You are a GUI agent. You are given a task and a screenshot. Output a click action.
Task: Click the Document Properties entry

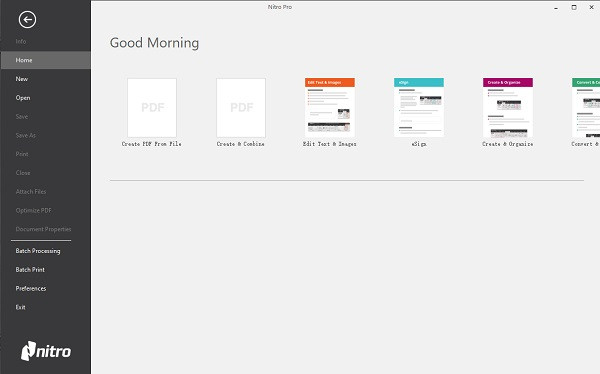point(44,229)
